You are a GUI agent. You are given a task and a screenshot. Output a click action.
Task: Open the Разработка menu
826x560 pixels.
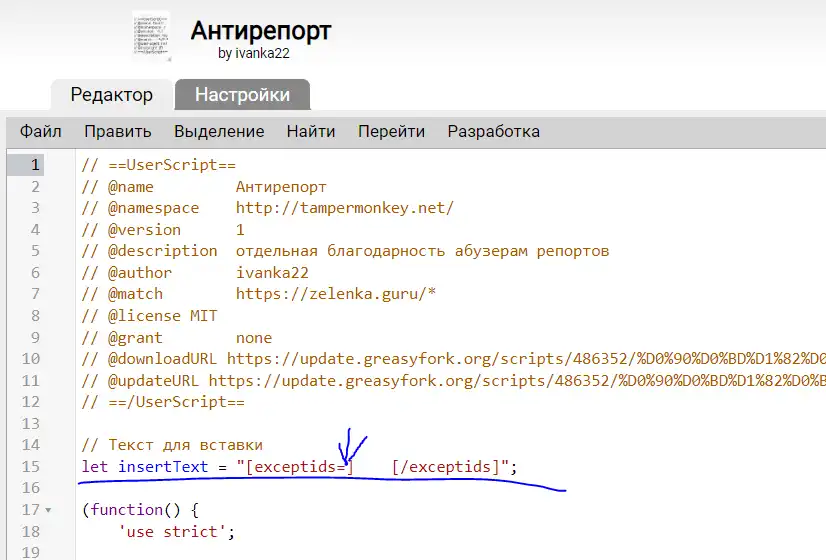494,131
